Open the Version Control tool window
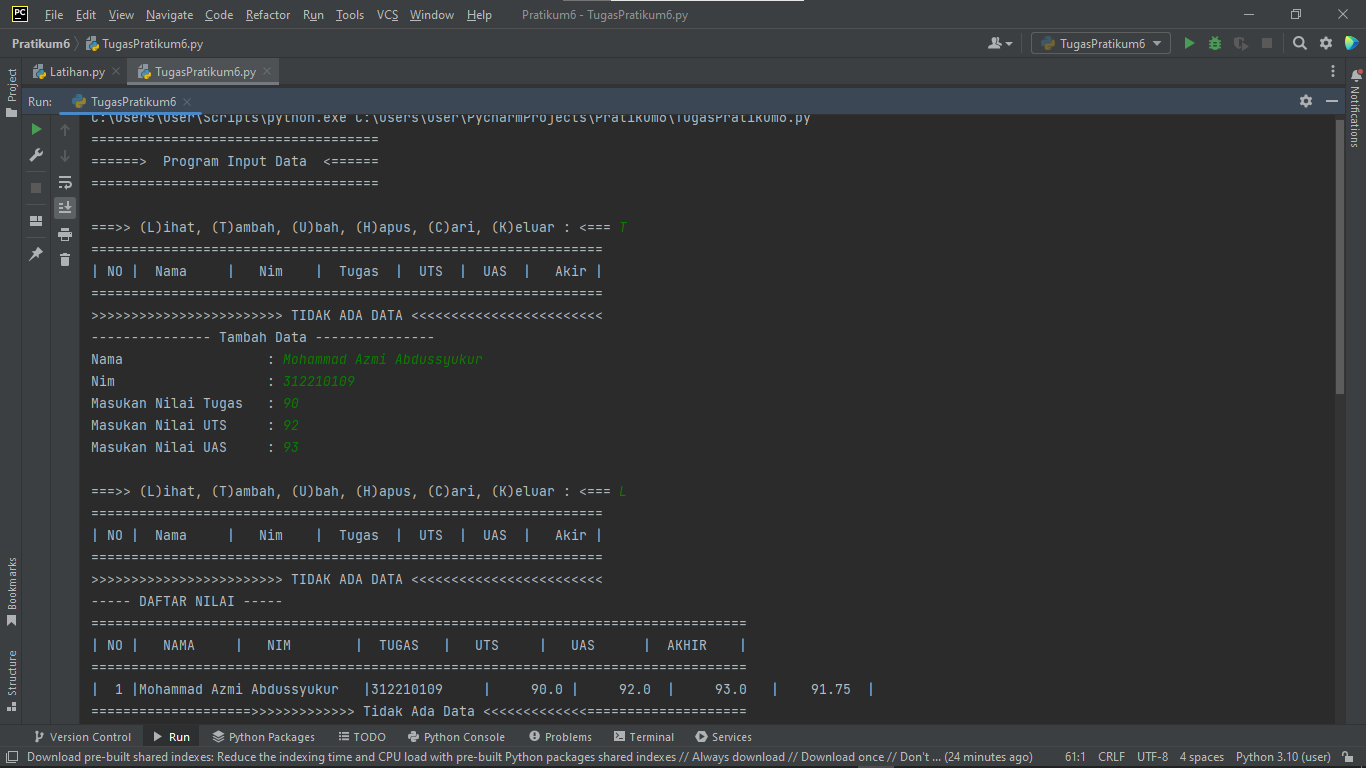The image size is (1366, 768). coord(82,737)
